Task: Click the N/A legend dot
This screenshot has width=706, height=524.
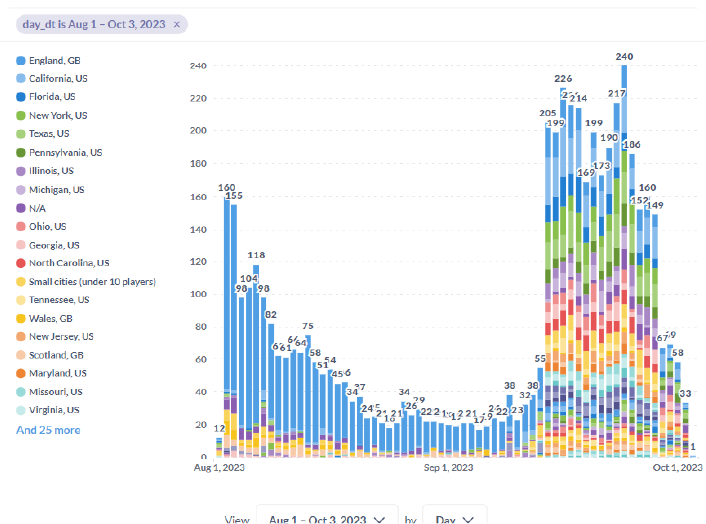Action: pos(21,208)
